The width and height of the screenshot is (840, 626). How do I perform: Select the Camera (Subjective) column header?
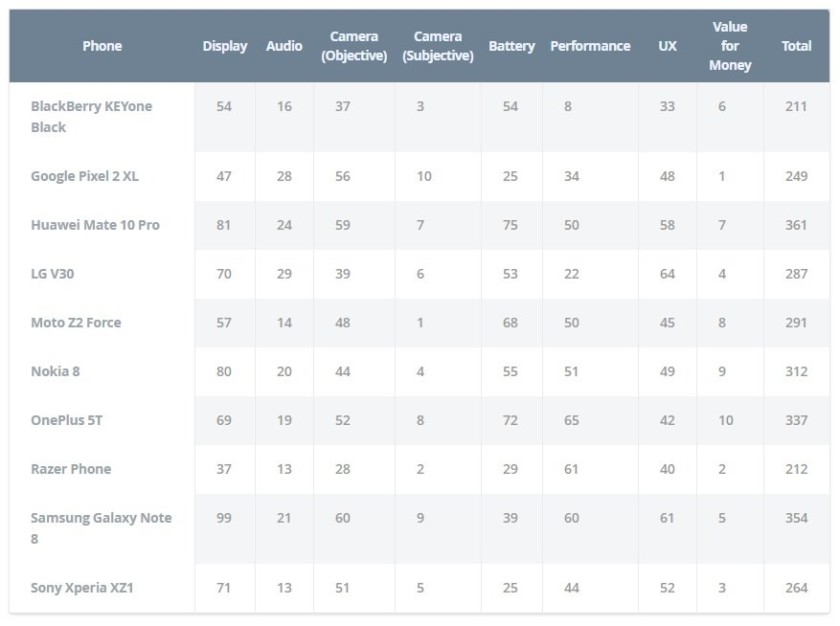click(438, 46)
